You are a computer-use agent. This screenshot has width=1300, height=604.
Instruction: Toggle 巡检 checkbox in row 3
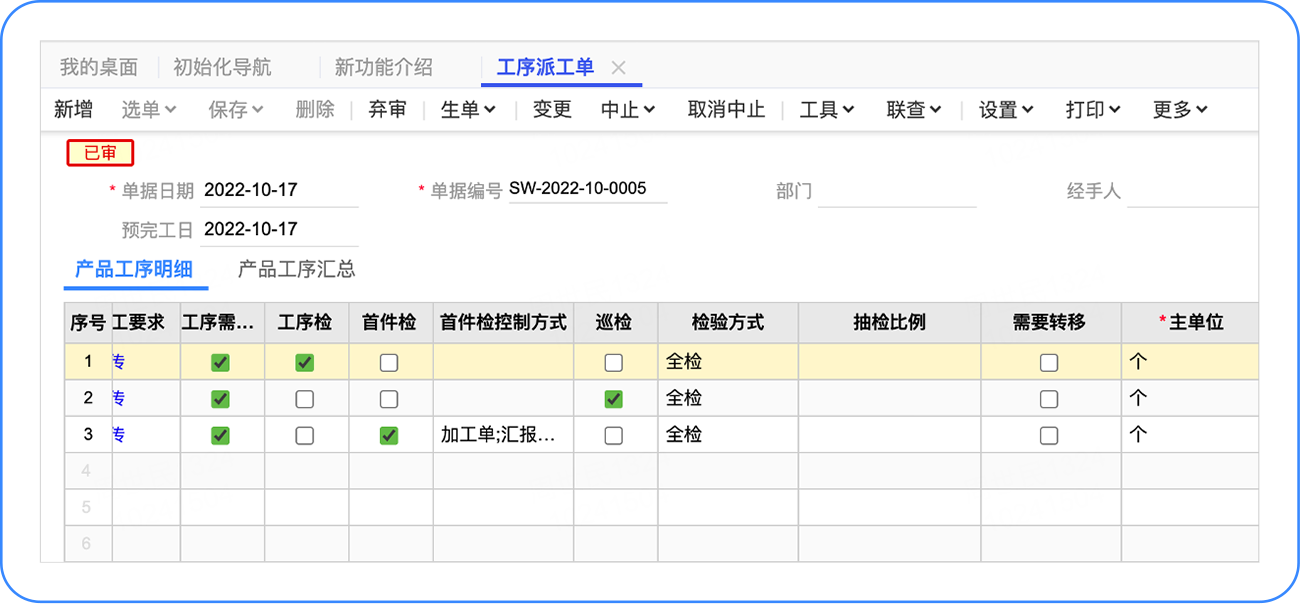click(x=614, y=436)
